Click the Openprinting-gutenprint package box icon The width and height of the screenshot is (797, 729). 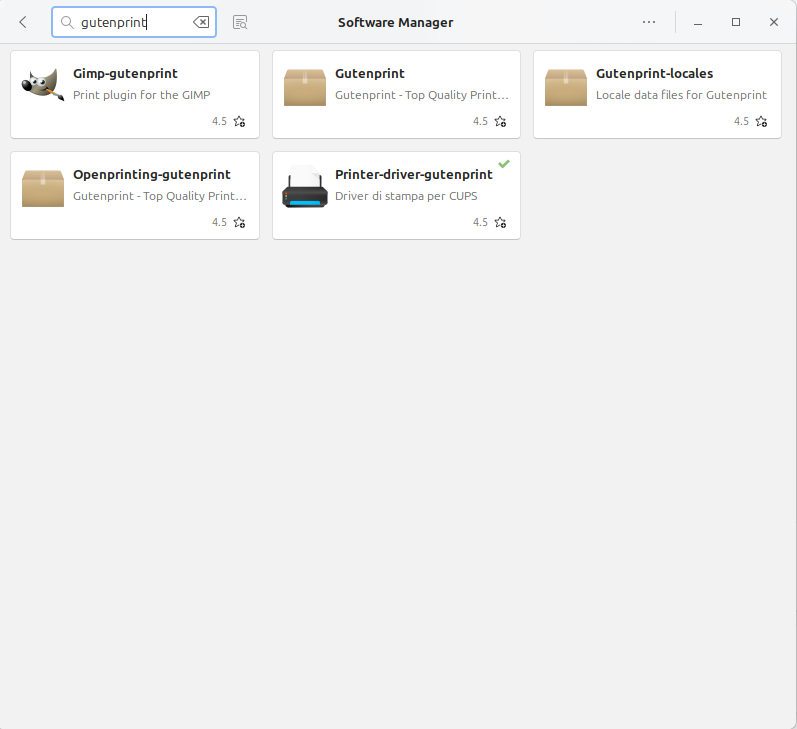point(42,188)
